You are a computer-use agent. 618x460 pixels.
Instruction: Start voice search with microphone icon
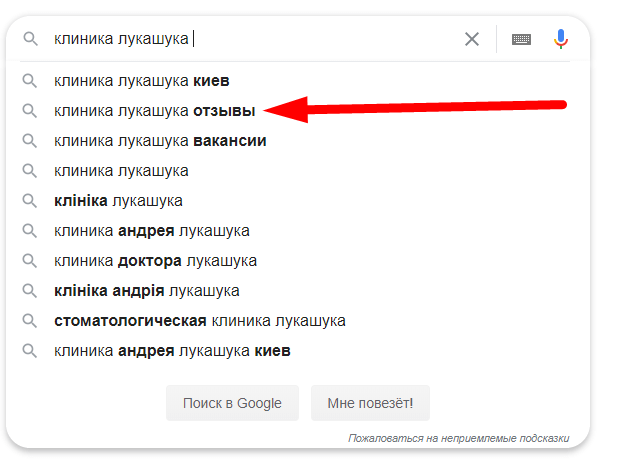tap(561, 39)
